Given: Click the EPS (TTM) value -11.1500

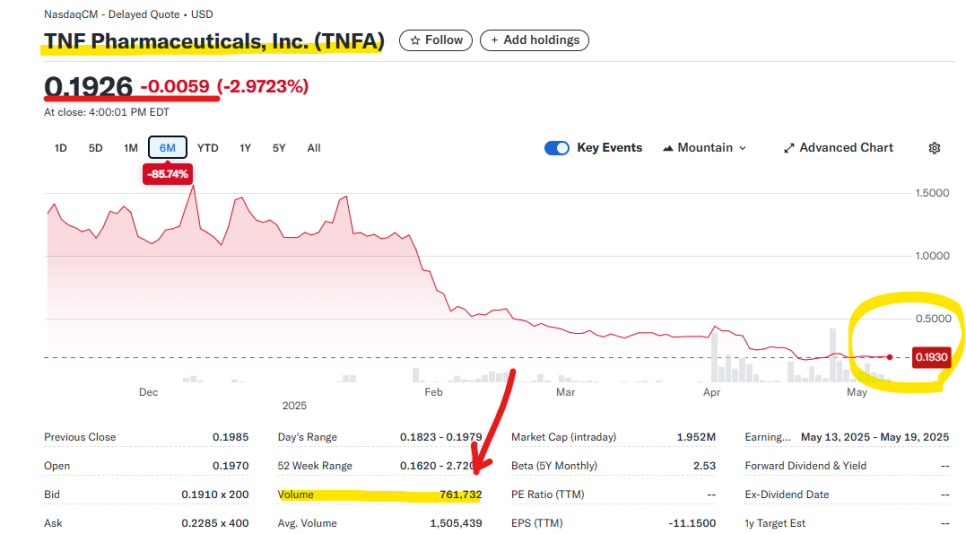Looking at the screenshot, I should [x=692, y=523].
